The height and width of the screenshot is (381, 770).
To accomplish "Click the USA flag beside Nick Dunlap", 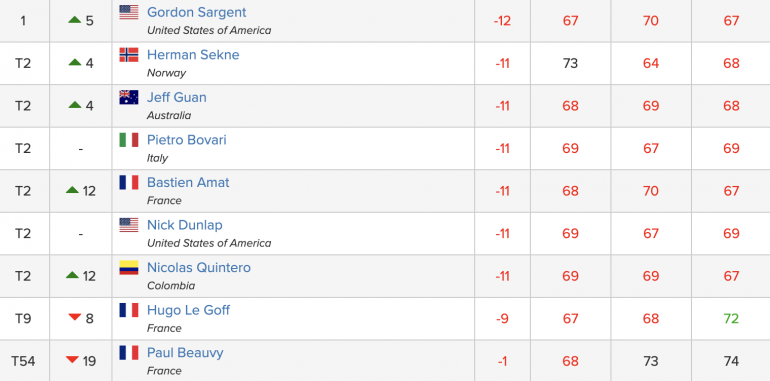I will coord(129,225).
